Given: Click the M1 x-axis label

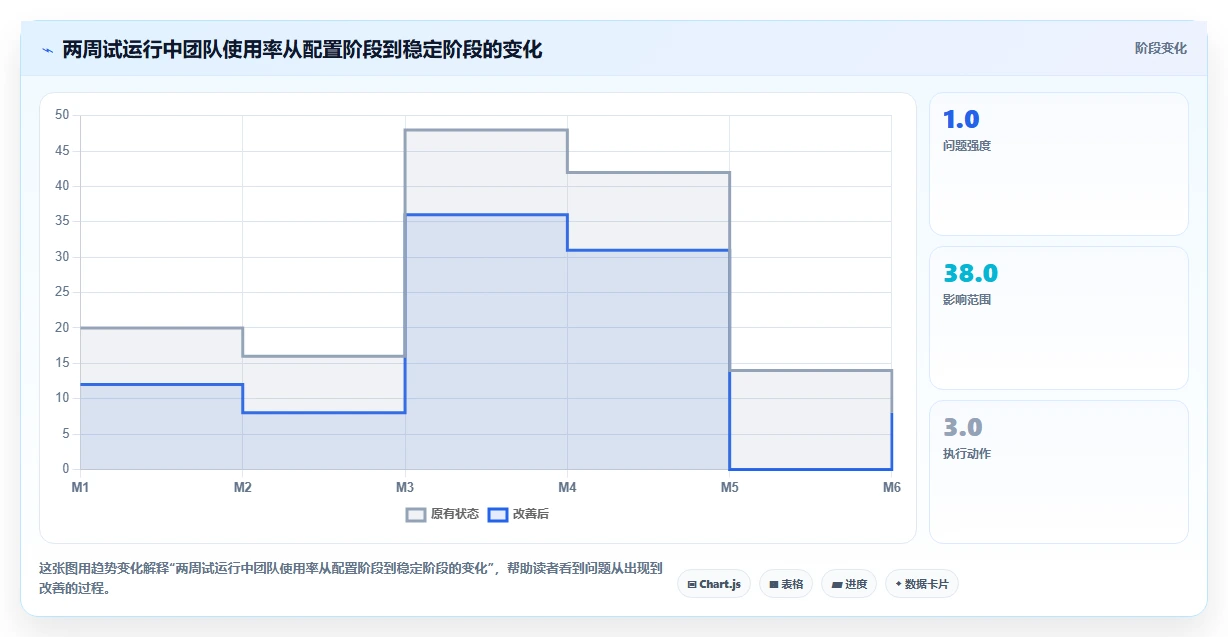Looking at the screenshot, I should click(80, 487).
